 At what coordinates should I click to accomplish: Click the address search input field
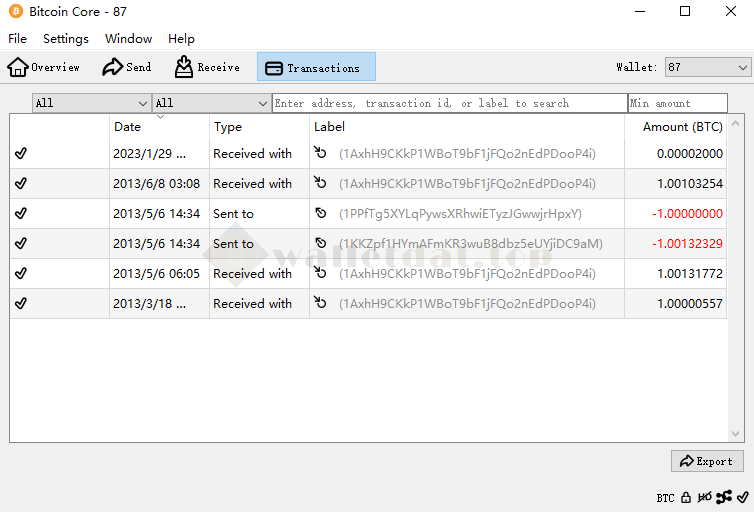(x=449, y=103)
